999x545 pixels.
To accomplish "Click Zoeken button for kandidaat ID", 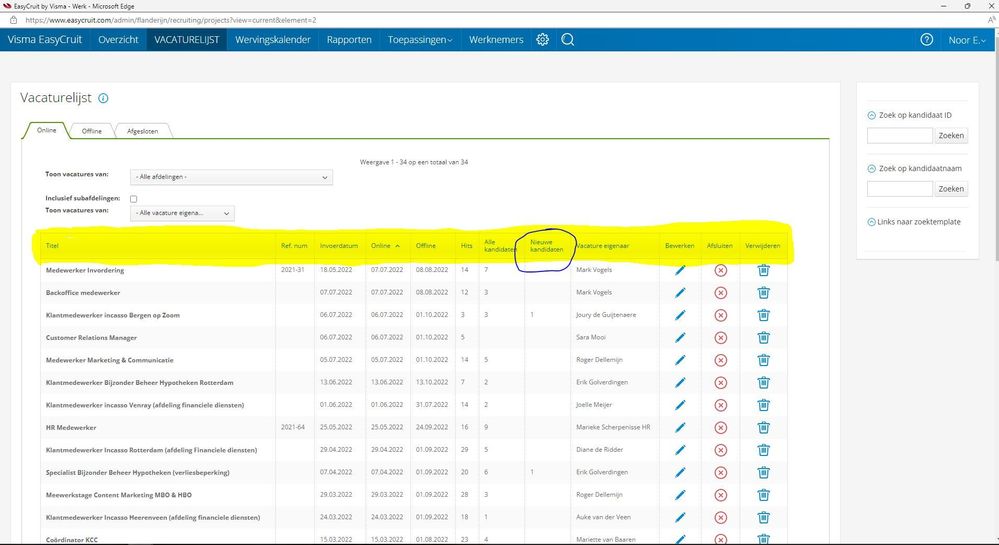I will [951, 135].
